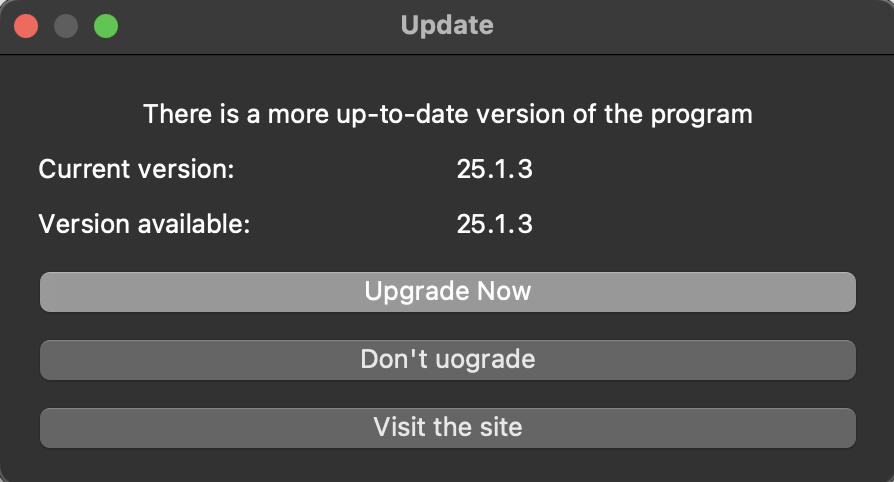Click the "Current version:" label

(136, 169)
